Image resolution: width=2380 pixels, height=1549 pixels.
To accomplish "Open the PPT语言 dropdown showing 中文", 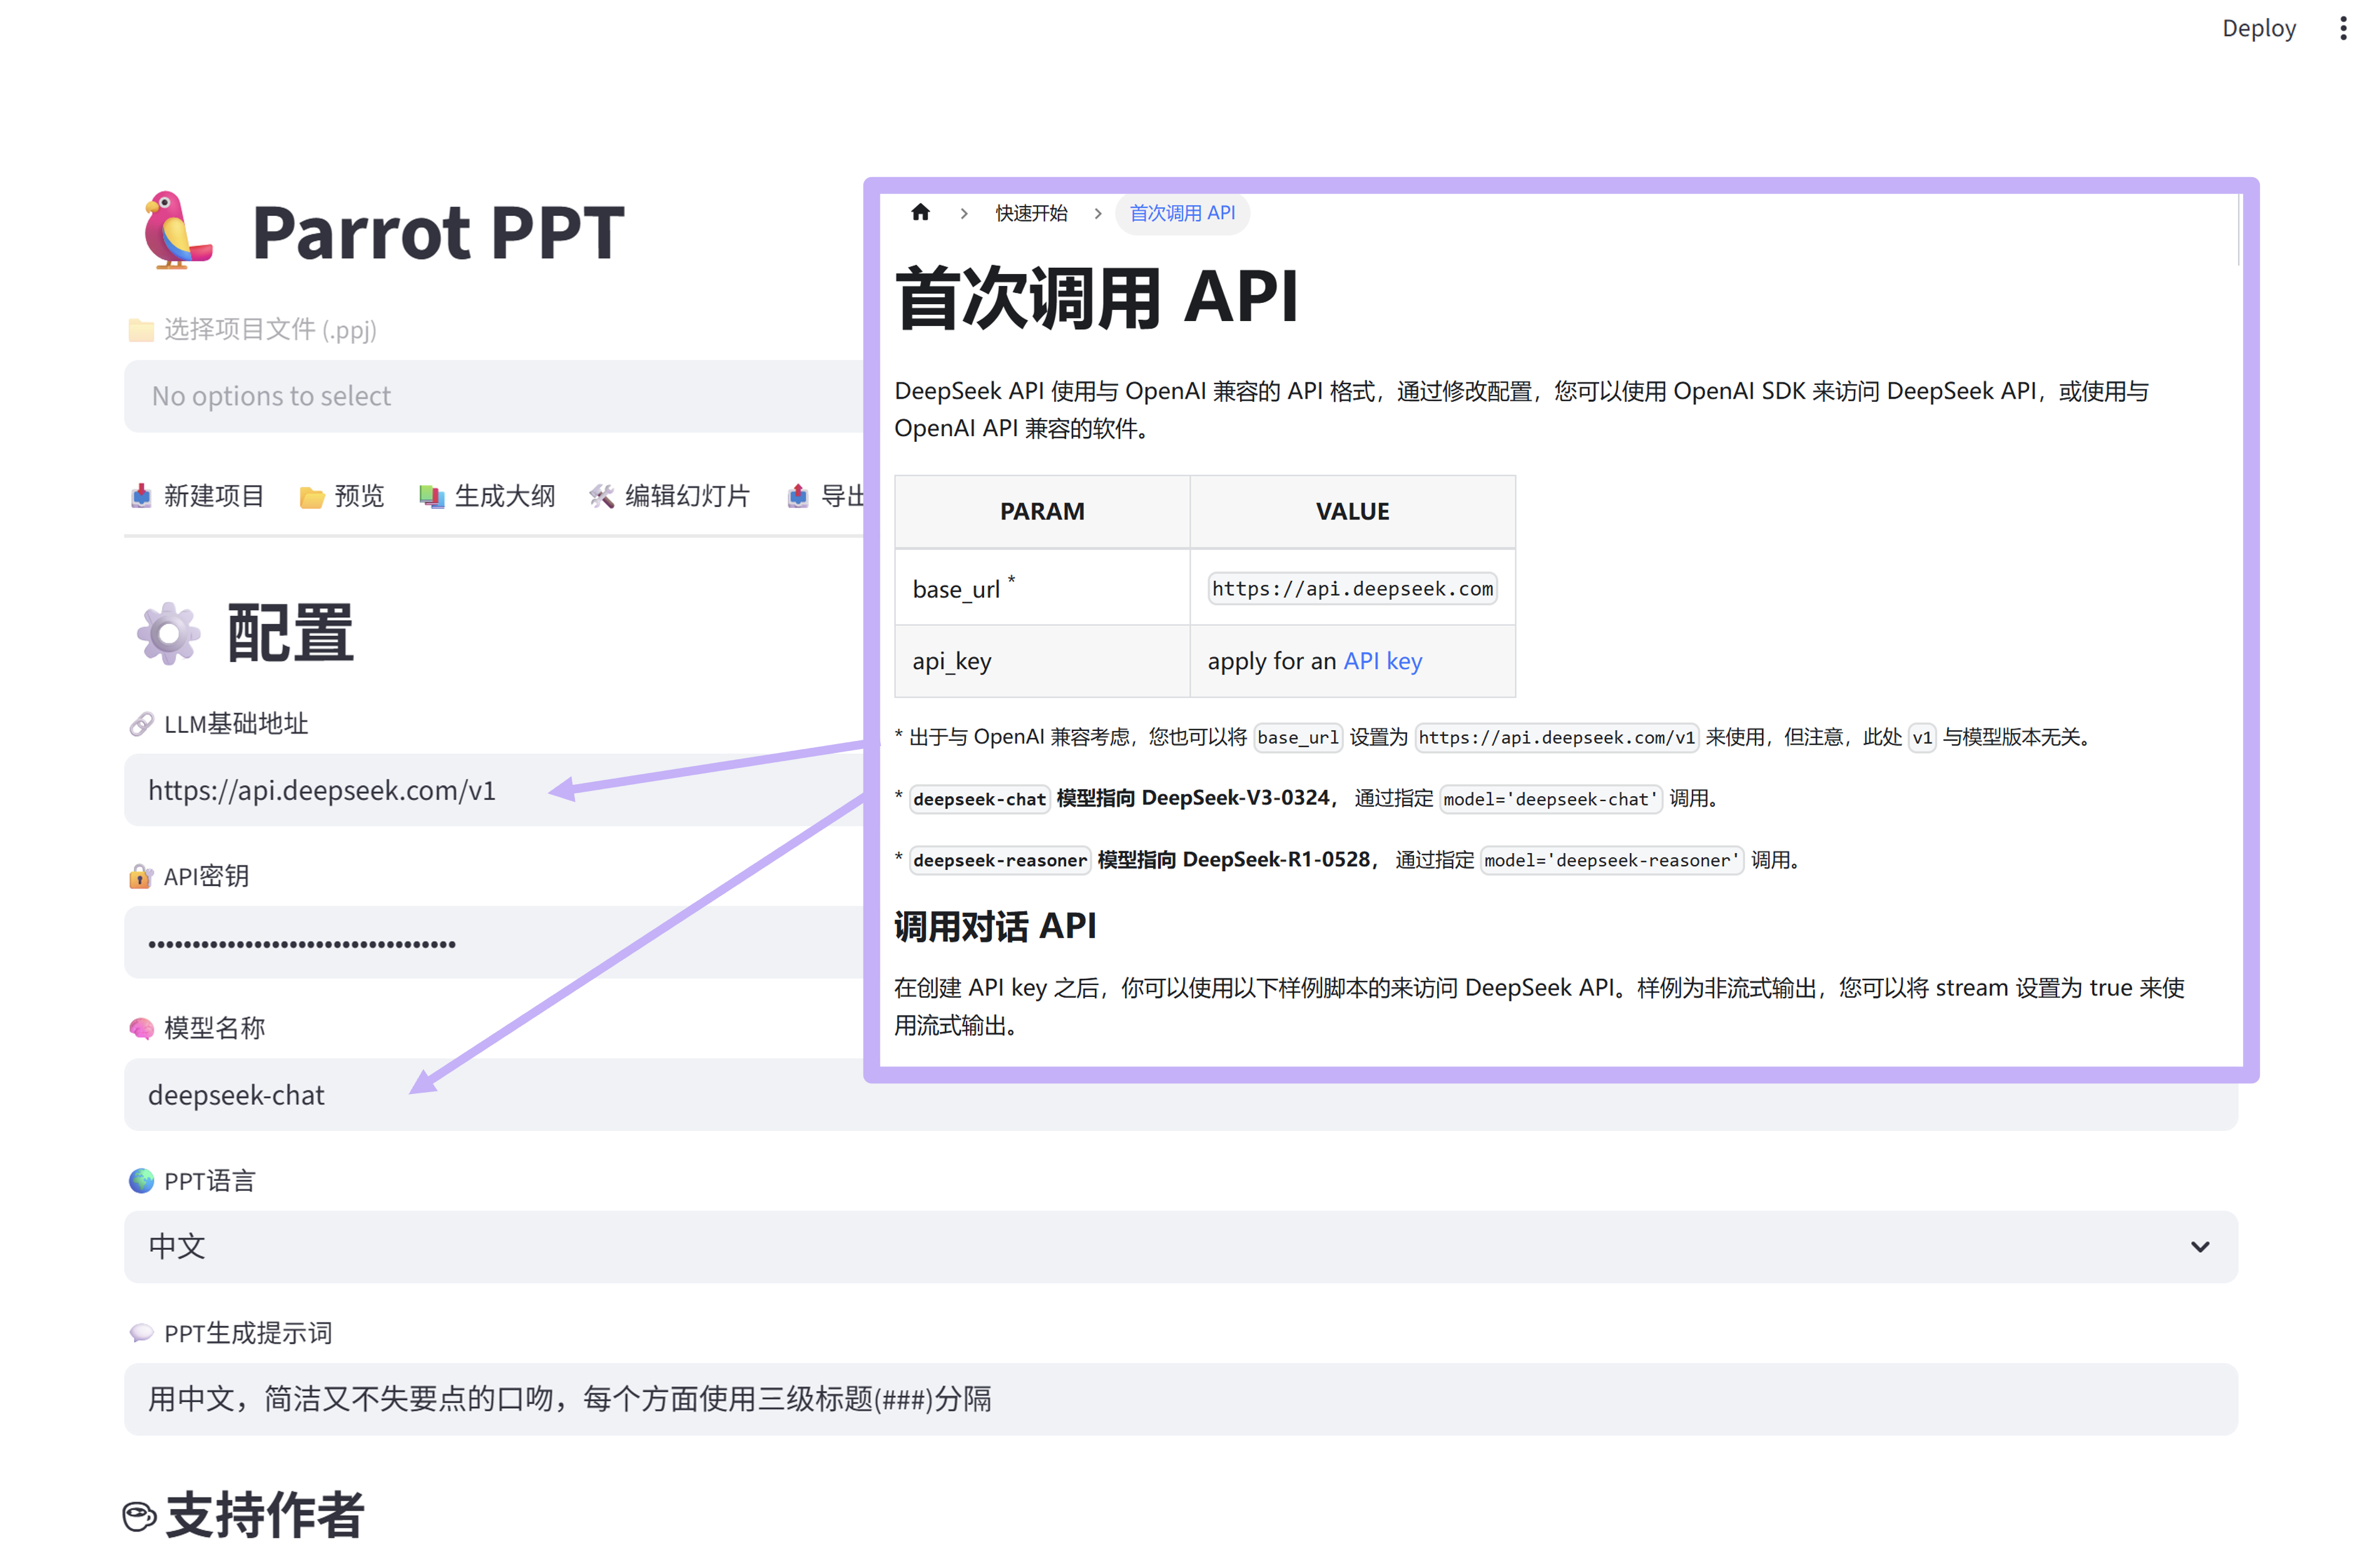I will (1180, 1247).
